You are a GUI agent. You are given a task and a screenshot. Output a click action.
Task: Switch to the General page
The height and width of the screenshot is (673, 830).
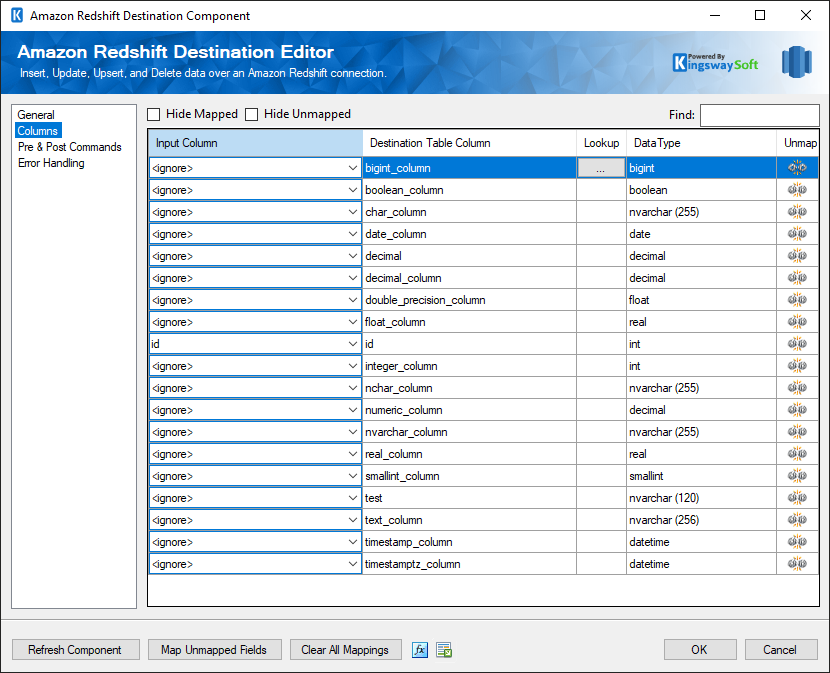pos(36,114)
